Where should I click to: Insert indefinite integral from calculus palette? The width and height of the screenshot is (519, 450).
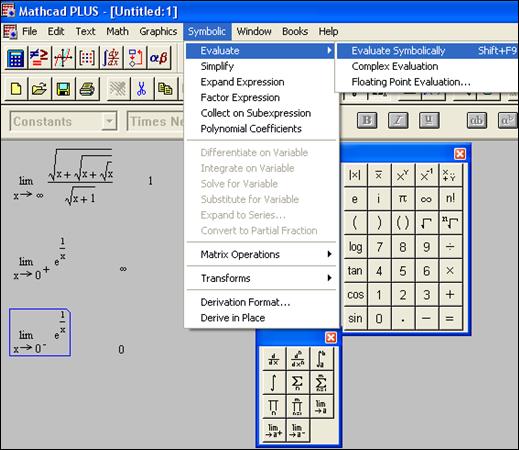coord(274,383)
